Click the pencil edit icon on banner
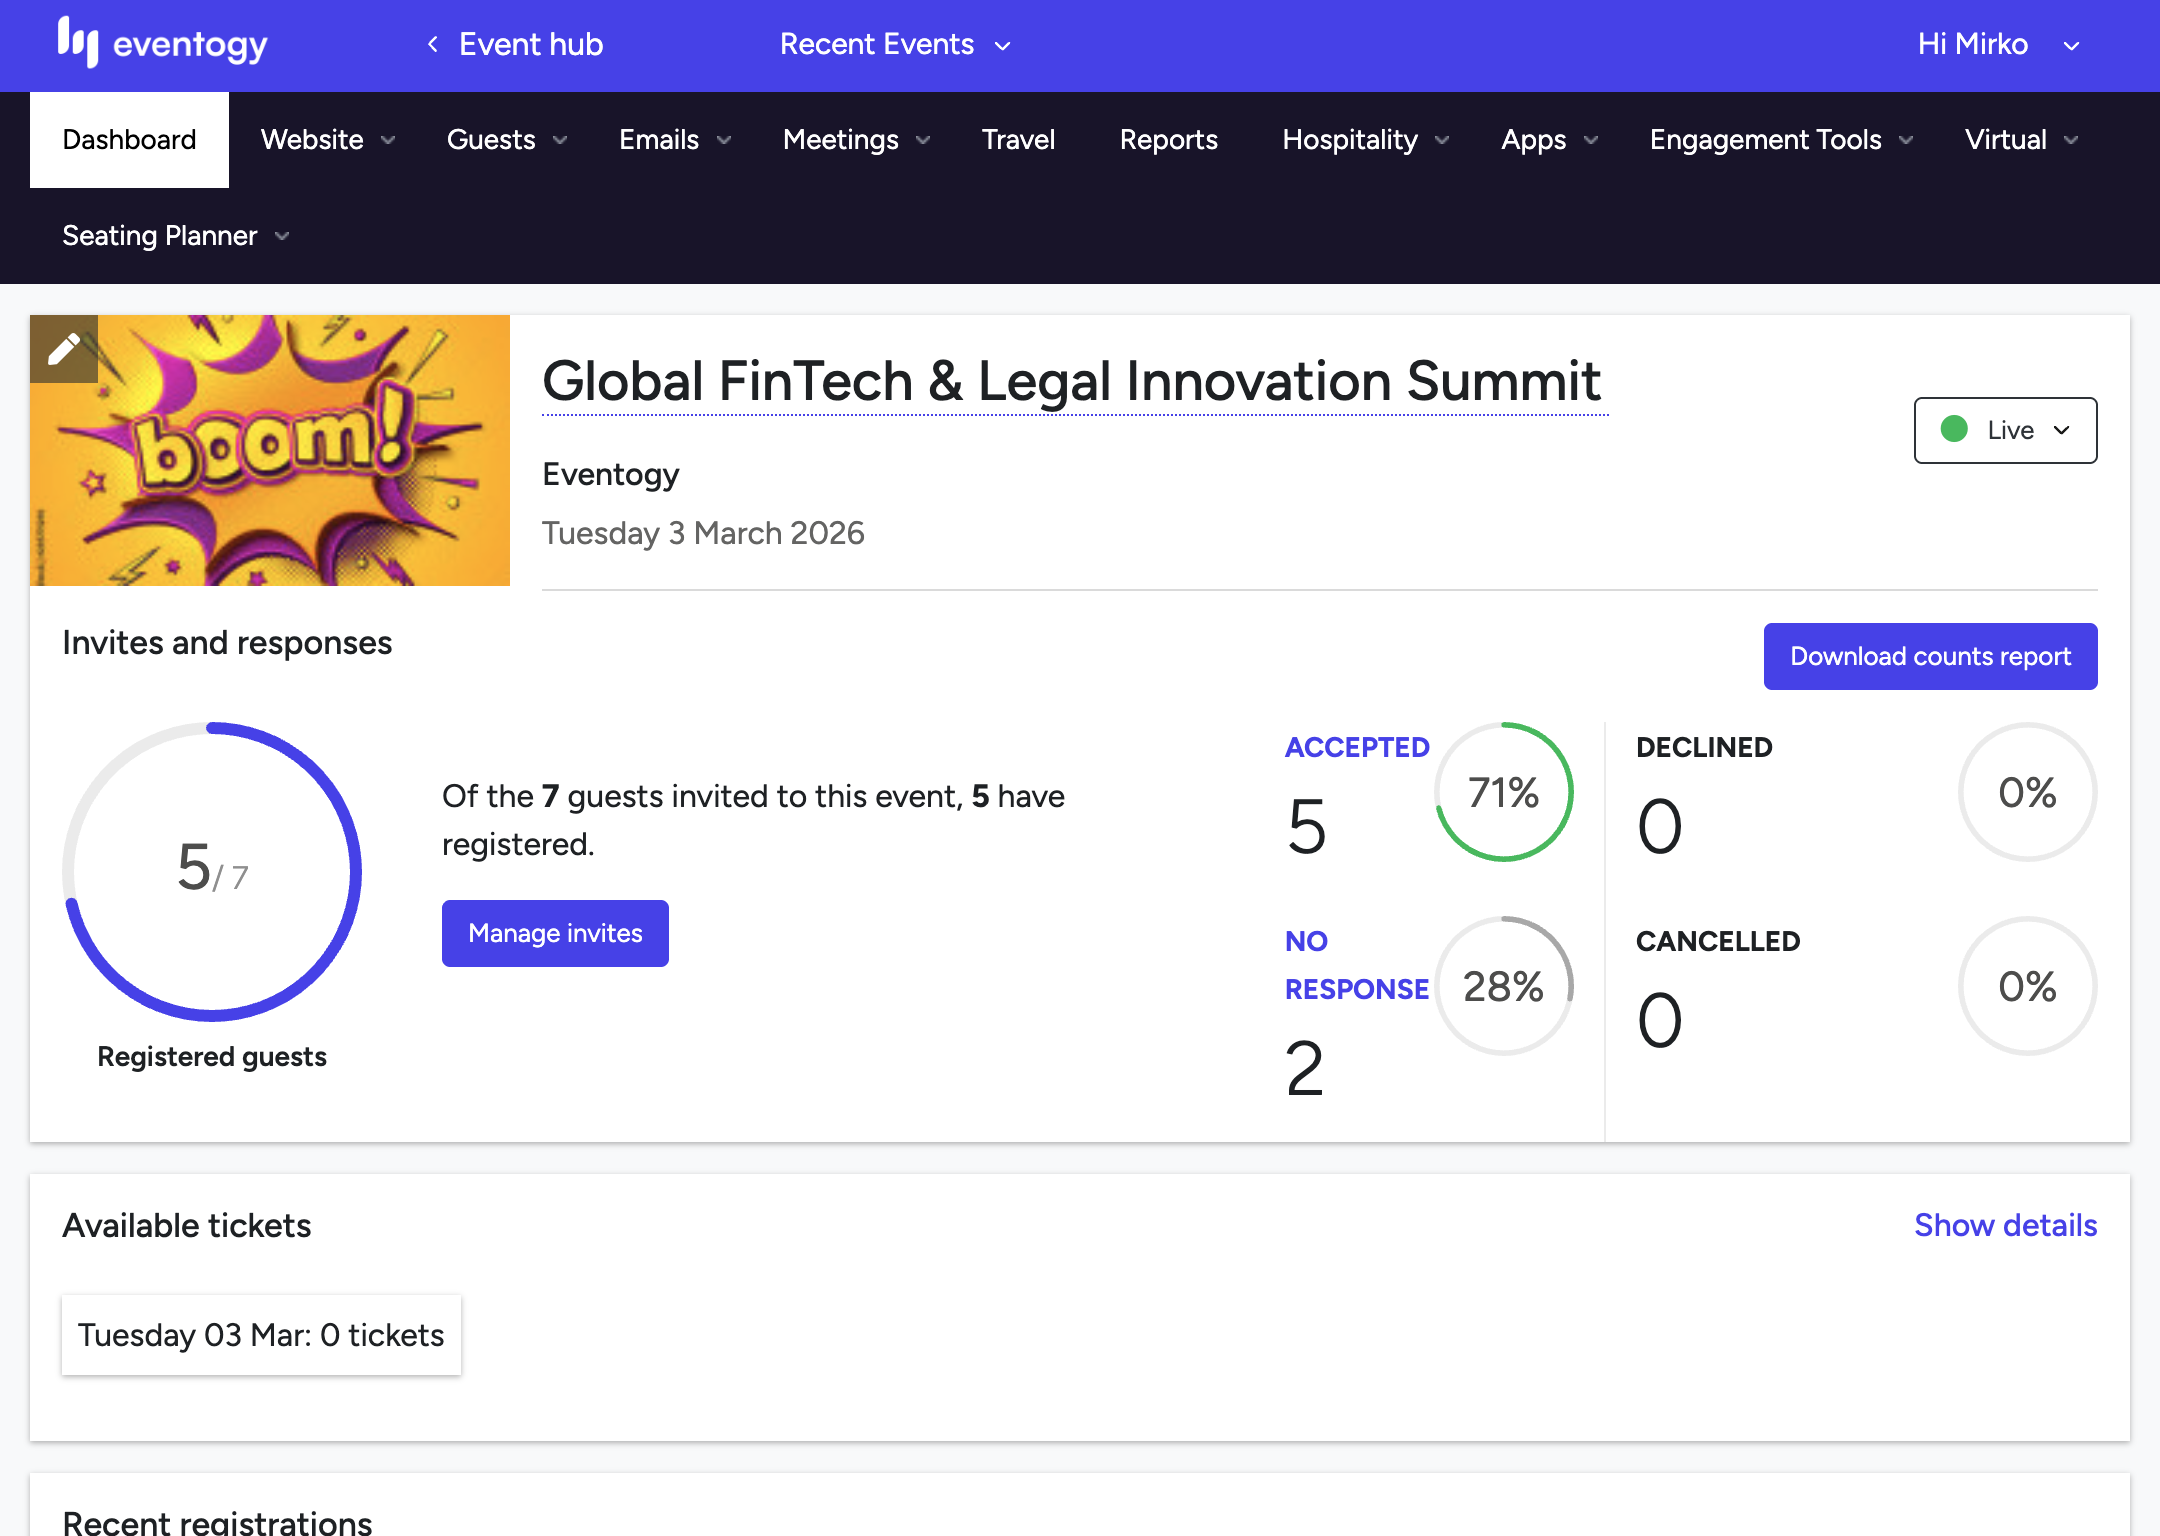Screen dimensions: 2160x1536 pyautogui.click(x=64, y=349)
